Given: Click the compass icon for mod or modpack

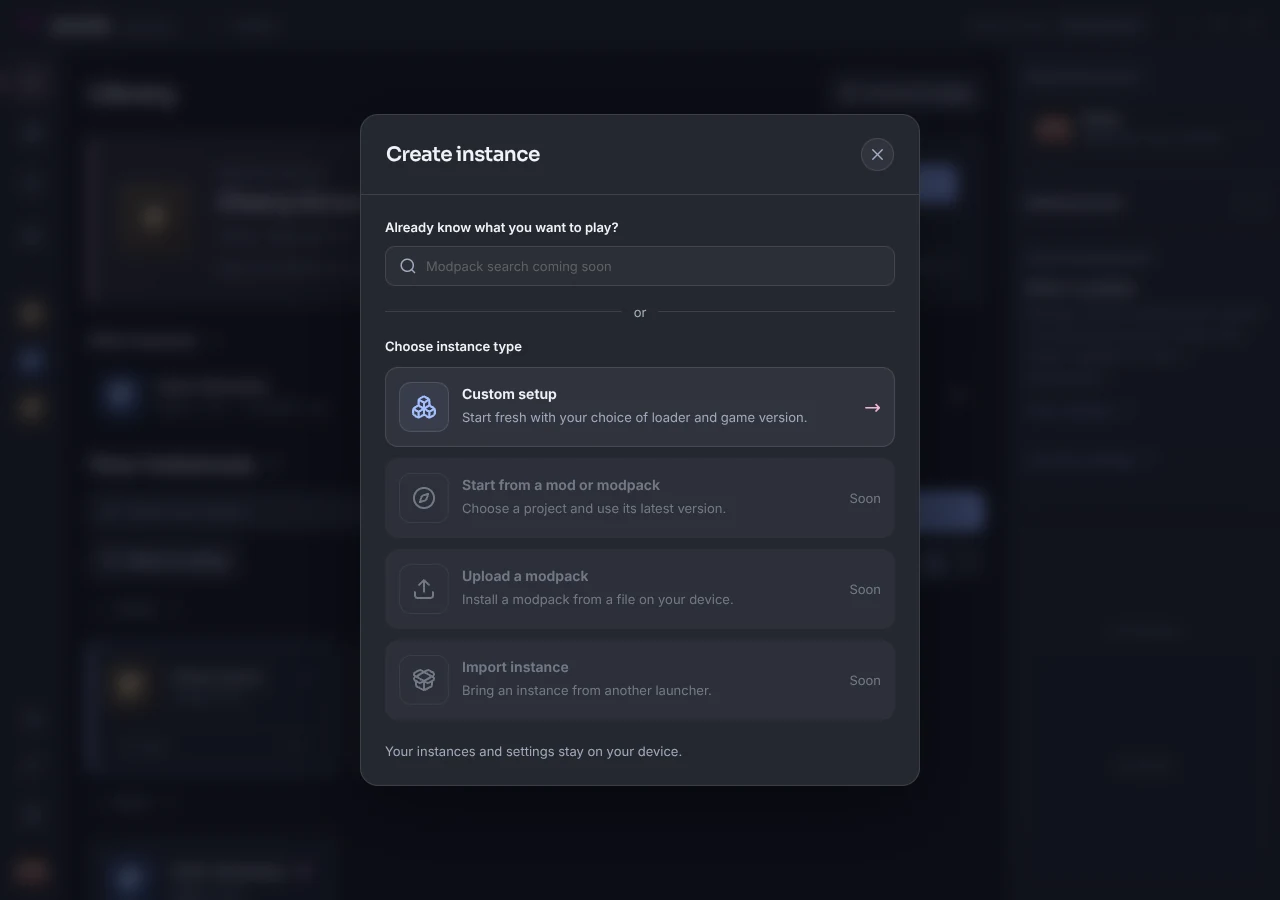Looking at the screenshot, I should coord(424,498).
